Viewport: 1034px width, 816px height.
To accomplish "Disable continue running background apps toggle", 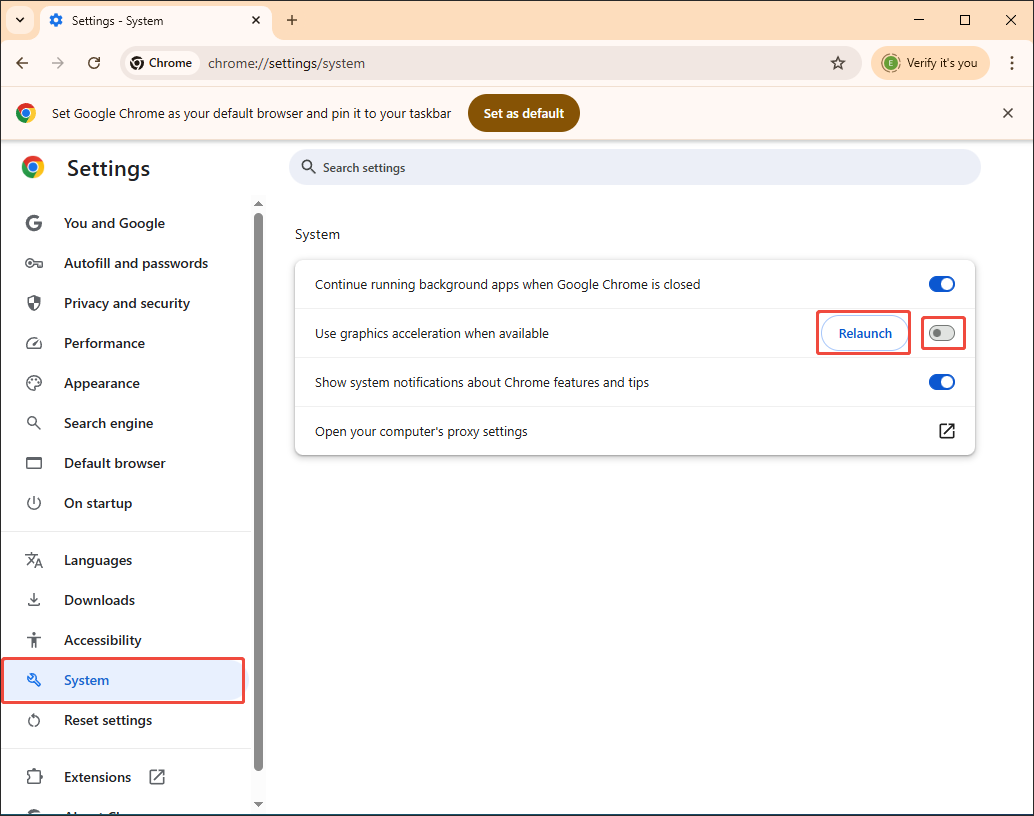I will (x=941, y=284).
